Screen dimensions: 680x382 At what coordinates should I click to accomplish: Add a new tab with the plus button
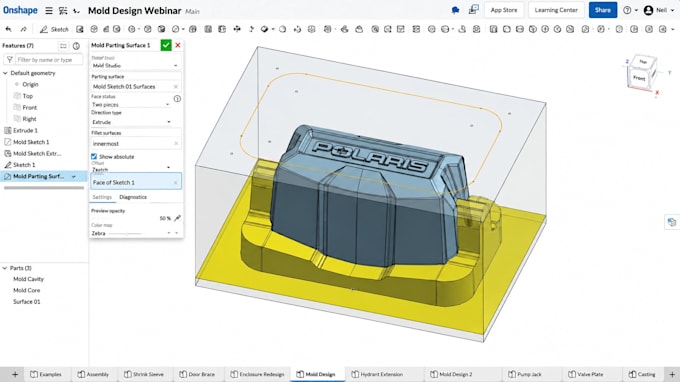pos(15,374)
